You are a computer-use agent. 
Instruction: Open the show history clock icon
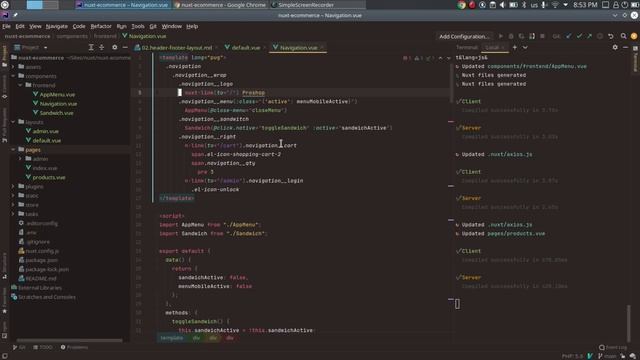tap(600, 36)
